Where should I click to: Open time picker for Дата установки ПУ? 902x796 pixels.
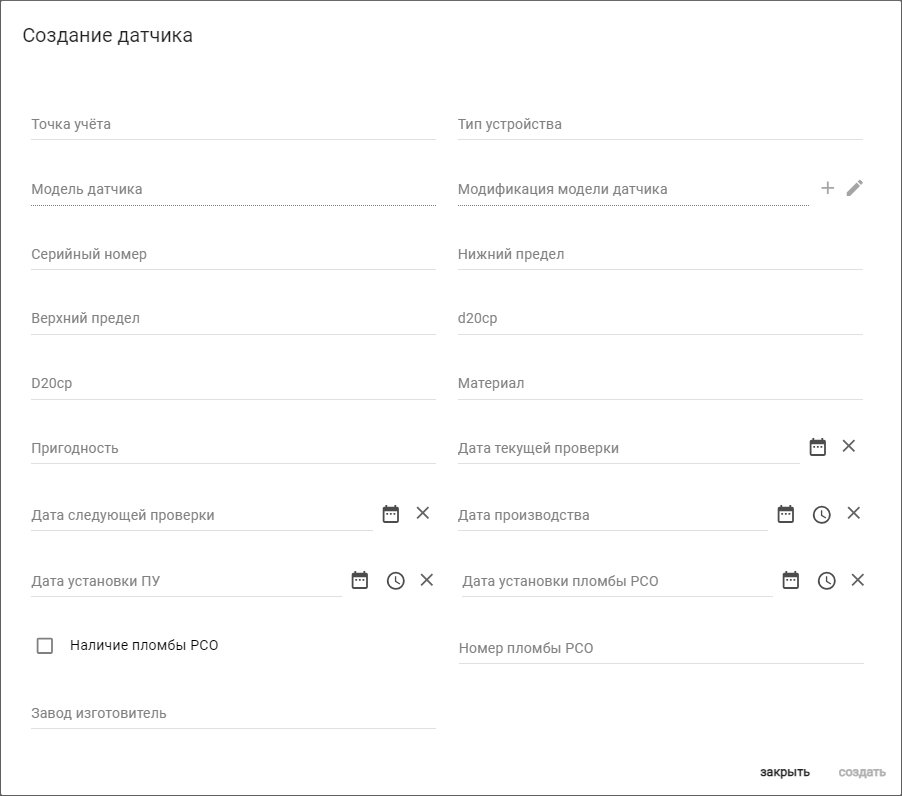click(396, 580)
